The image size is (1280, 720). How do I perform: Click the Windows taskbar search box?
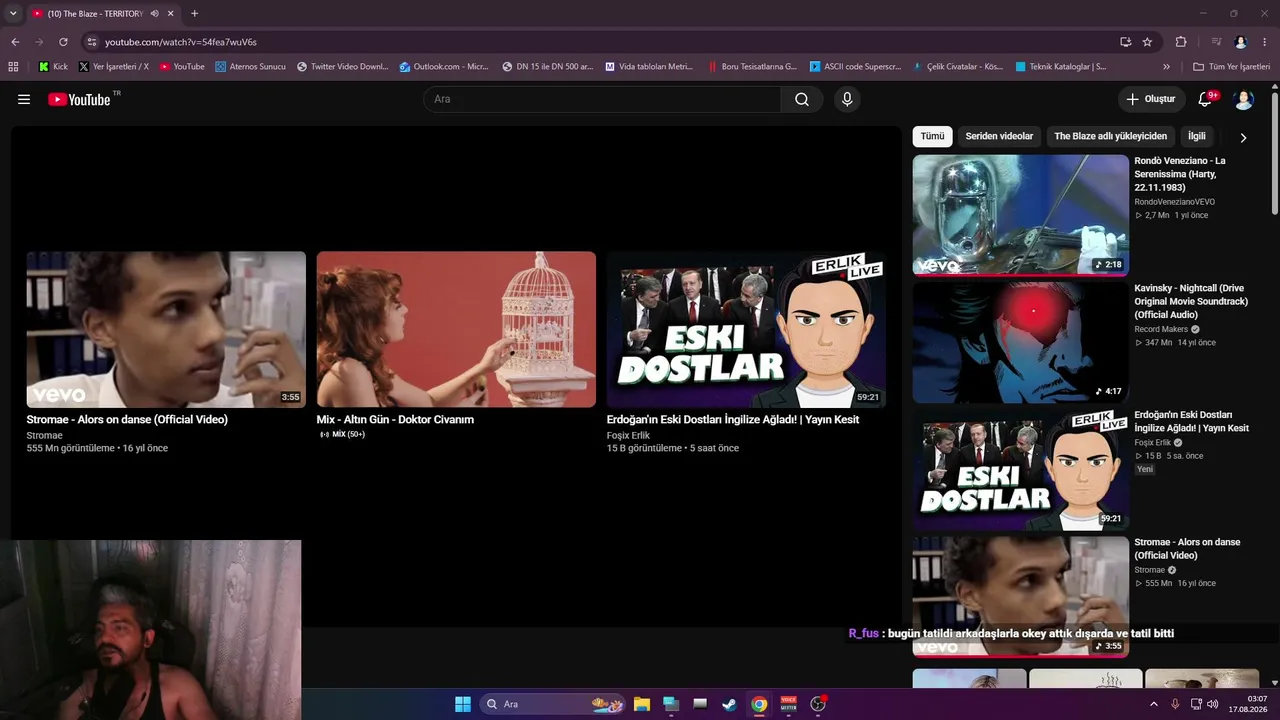click(x=552, y=704)
